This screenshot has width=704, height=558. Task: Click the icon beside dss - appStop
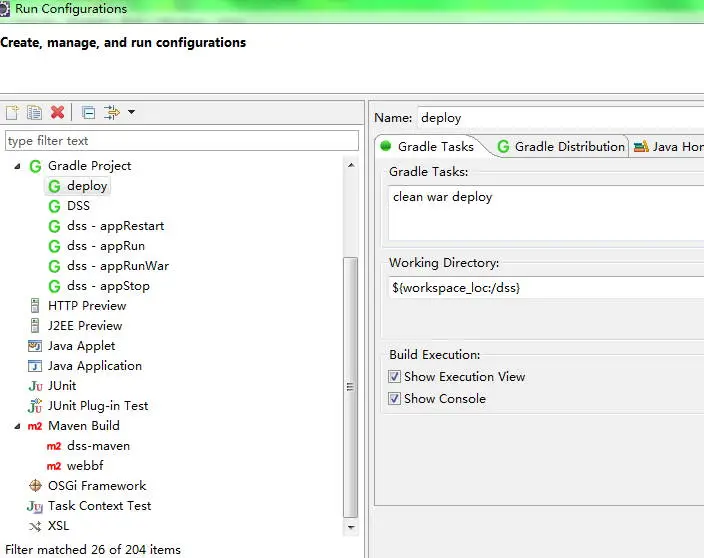(x=54, y=286)
